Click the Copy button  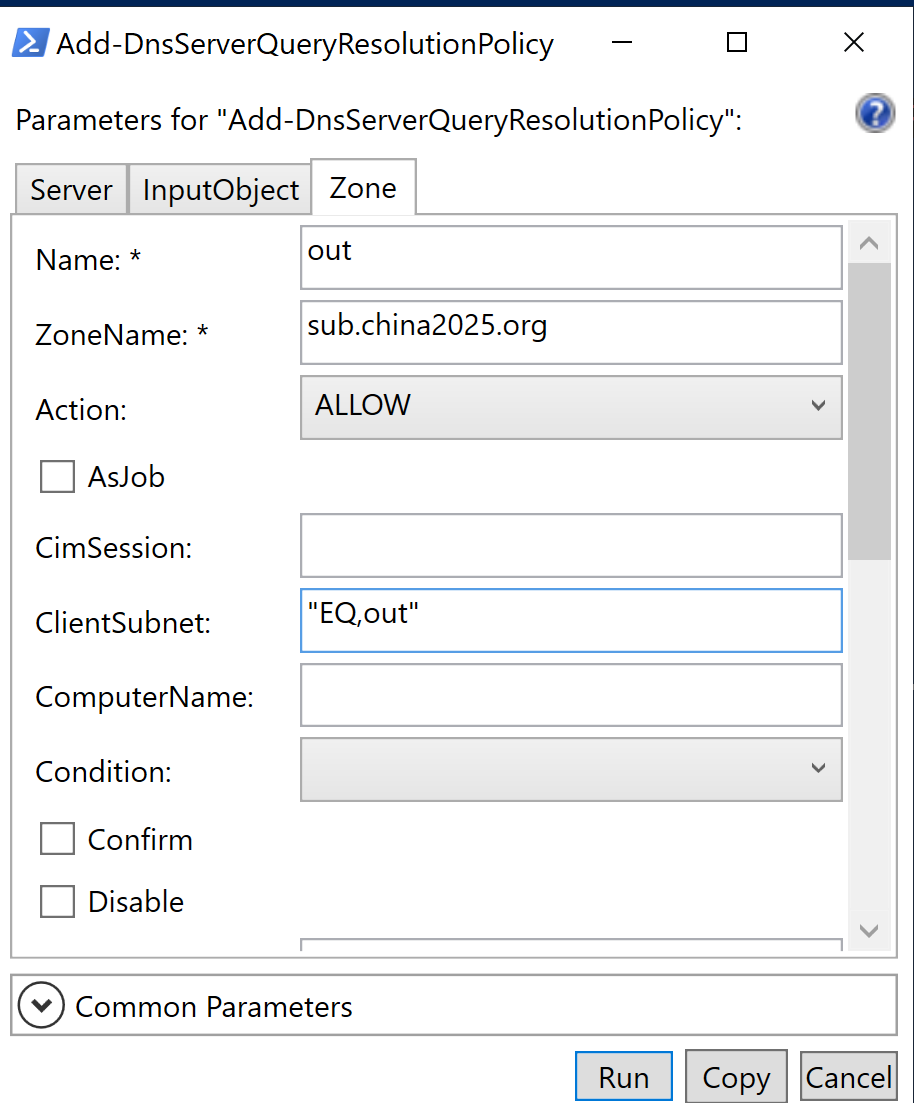[x=736, y=1076]
